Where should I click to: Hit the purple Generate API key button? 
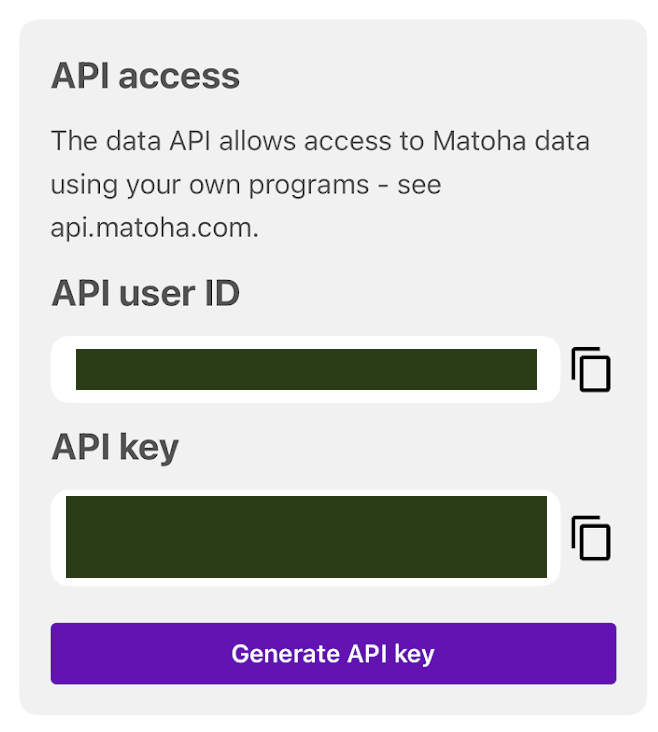(x=333, y=654)
